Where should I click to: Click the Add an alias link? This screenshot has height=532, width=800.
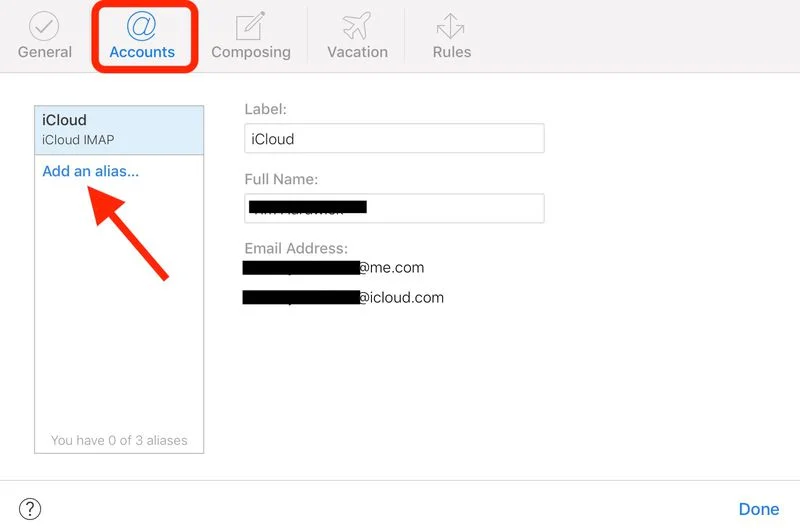click(90, 171)
